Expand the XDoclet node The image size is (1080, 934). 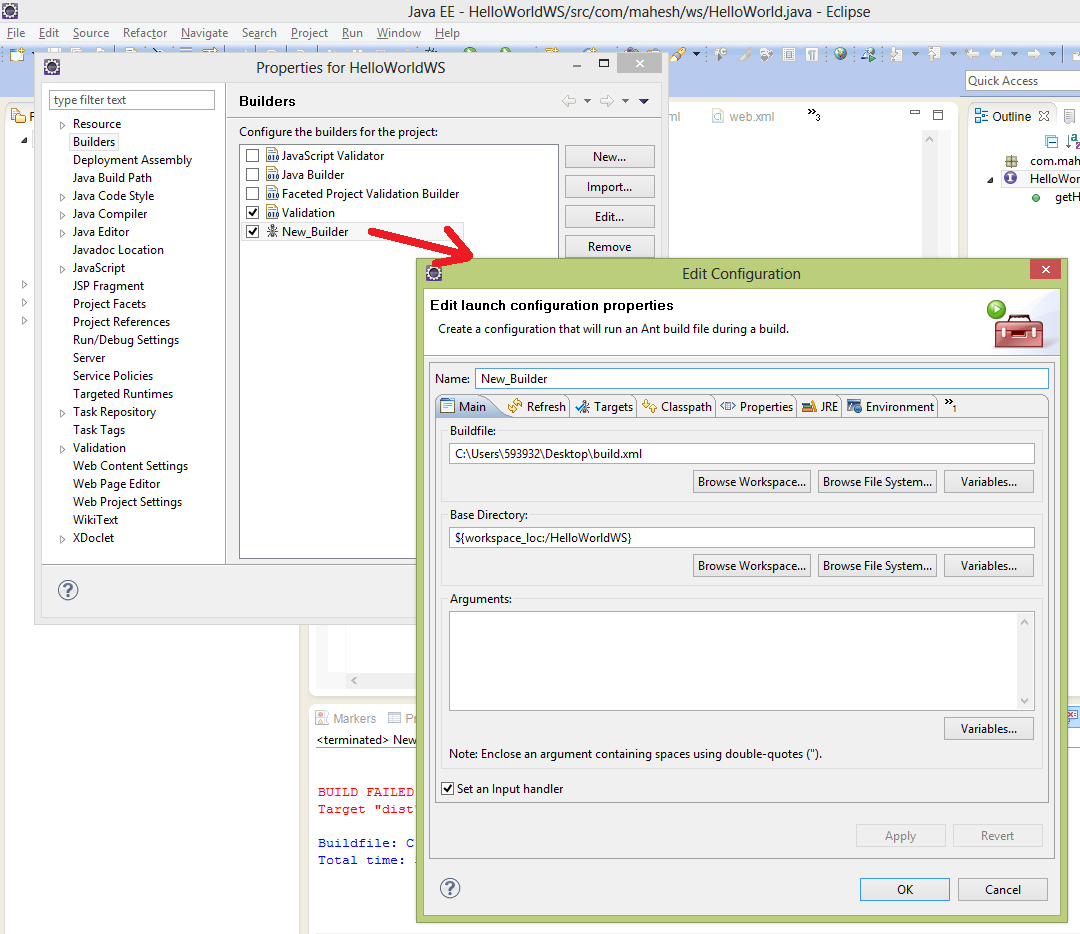tap(62, 539)
